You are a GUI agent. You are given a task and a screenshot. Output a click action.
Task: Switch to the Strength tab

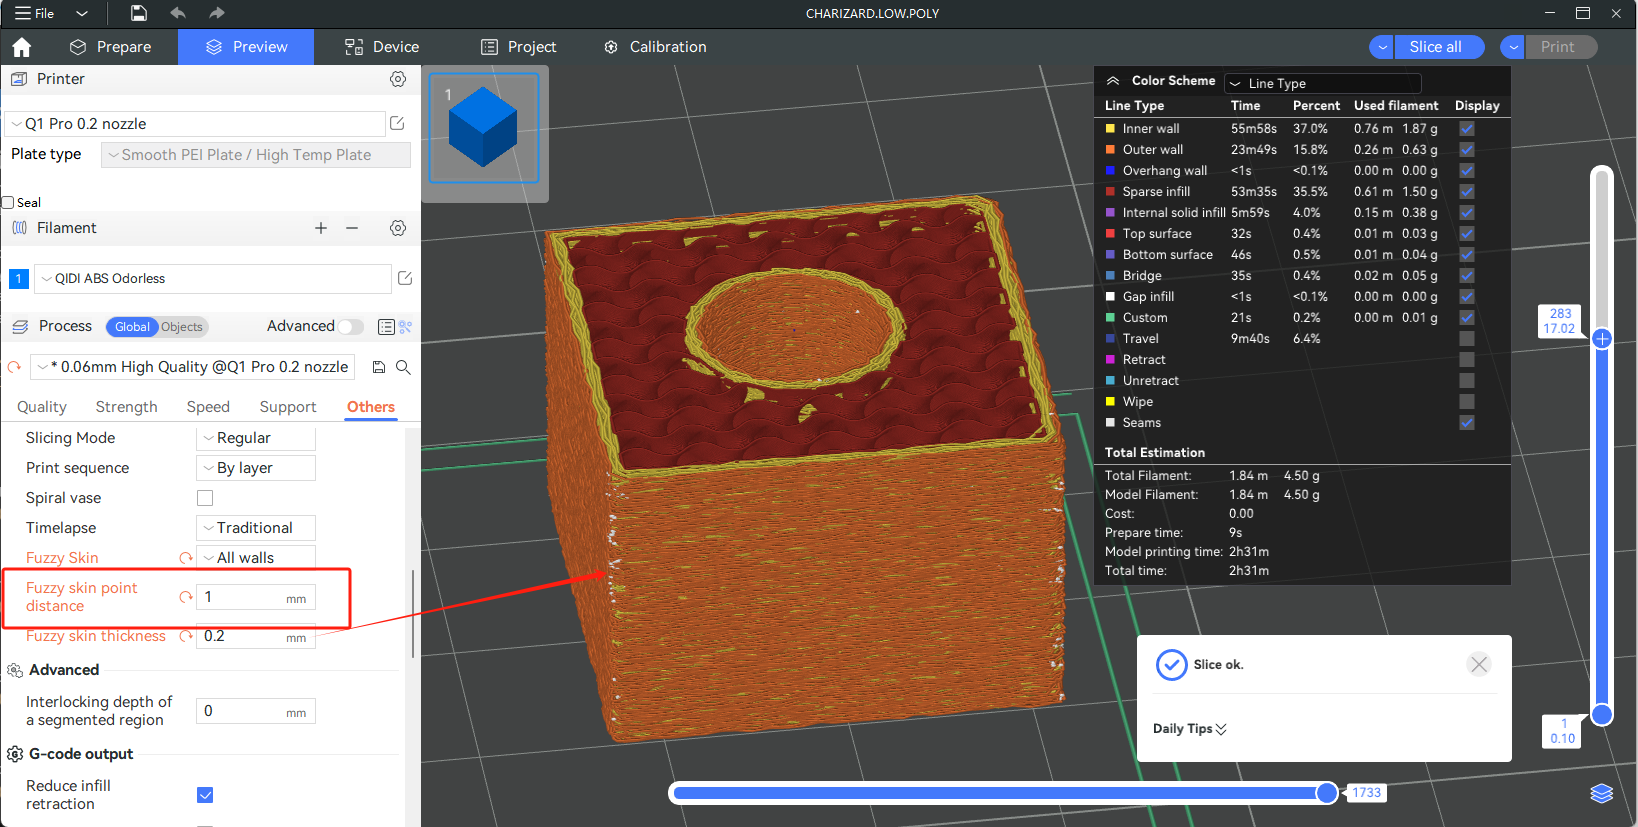pos(126,407)
